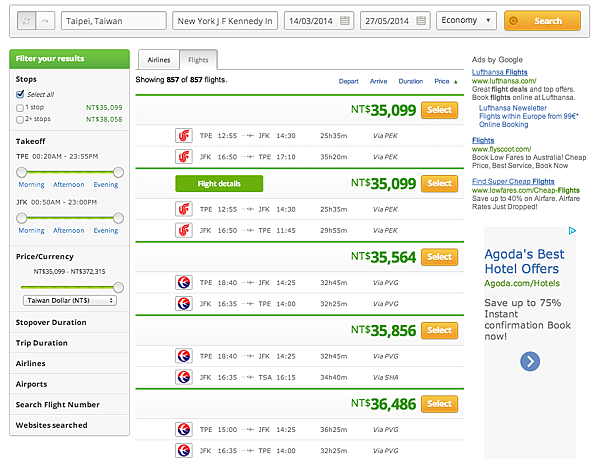Click China Eastern logo on TPE 15:00 flight
The height and width of the screenshot is (459, 600).
184,429
